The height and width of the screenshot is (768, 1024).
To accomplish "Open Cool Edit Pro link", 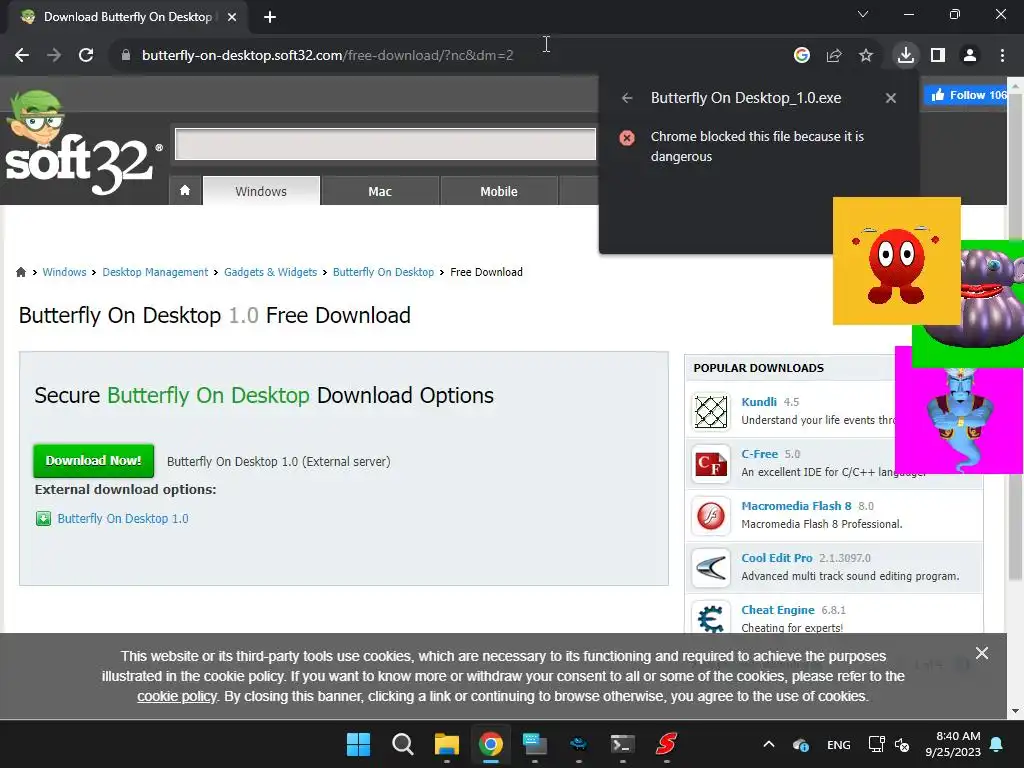I will click(776, 558).
